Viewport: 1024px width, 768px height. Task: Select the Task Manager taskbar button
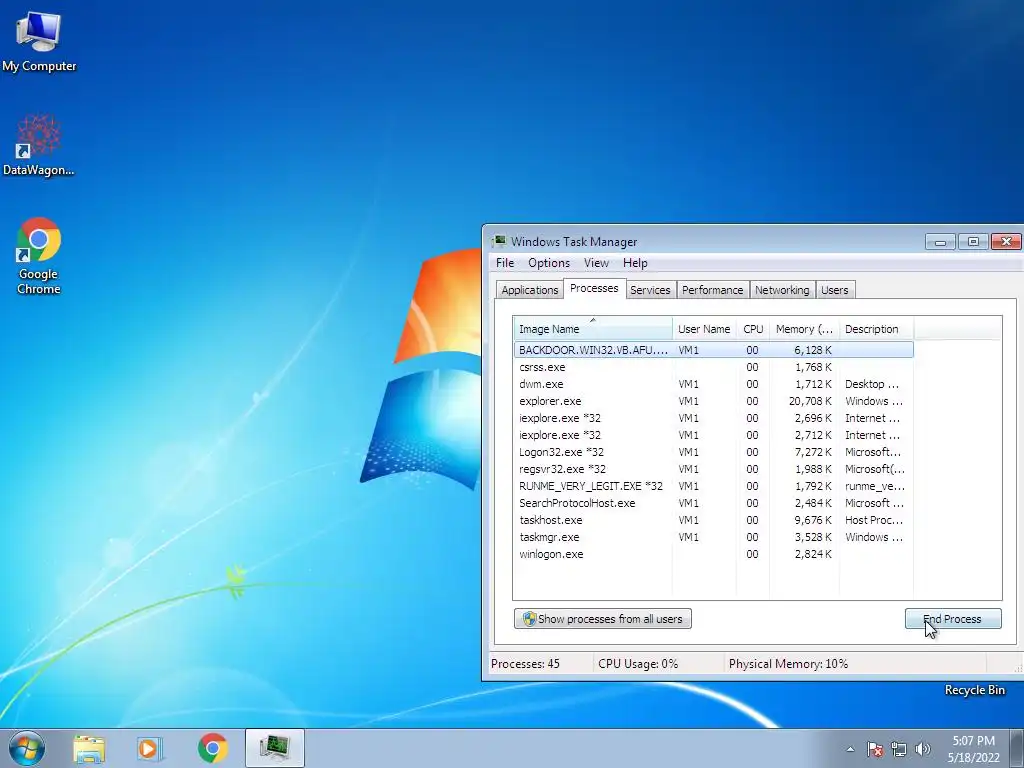[275, 748]
